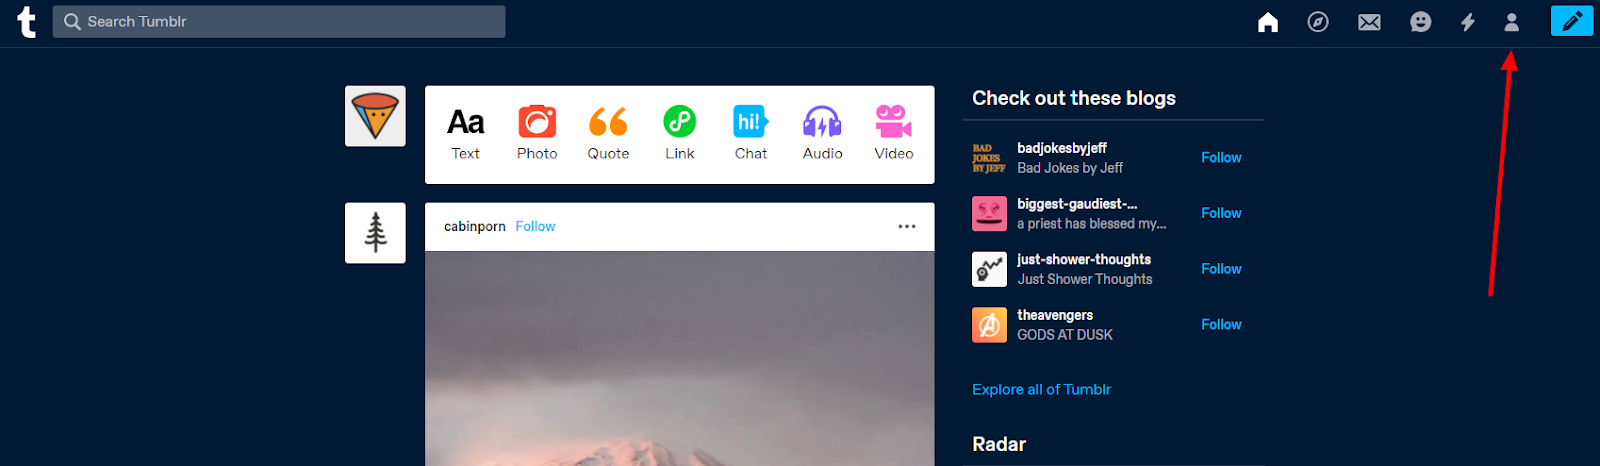The width and height of the screenshot is (1600, 466).
Task: Click the Tumblr logo
Action: click(27, 22)
